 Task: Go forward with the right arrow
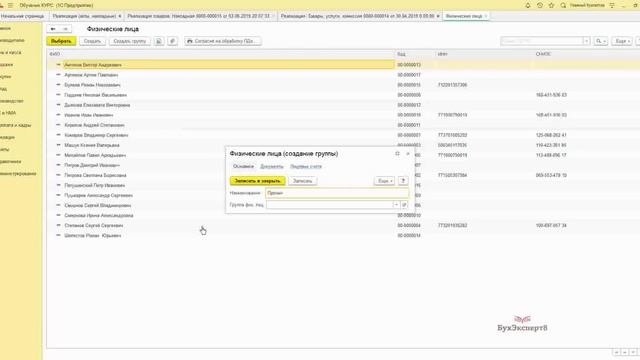[65, 29]
